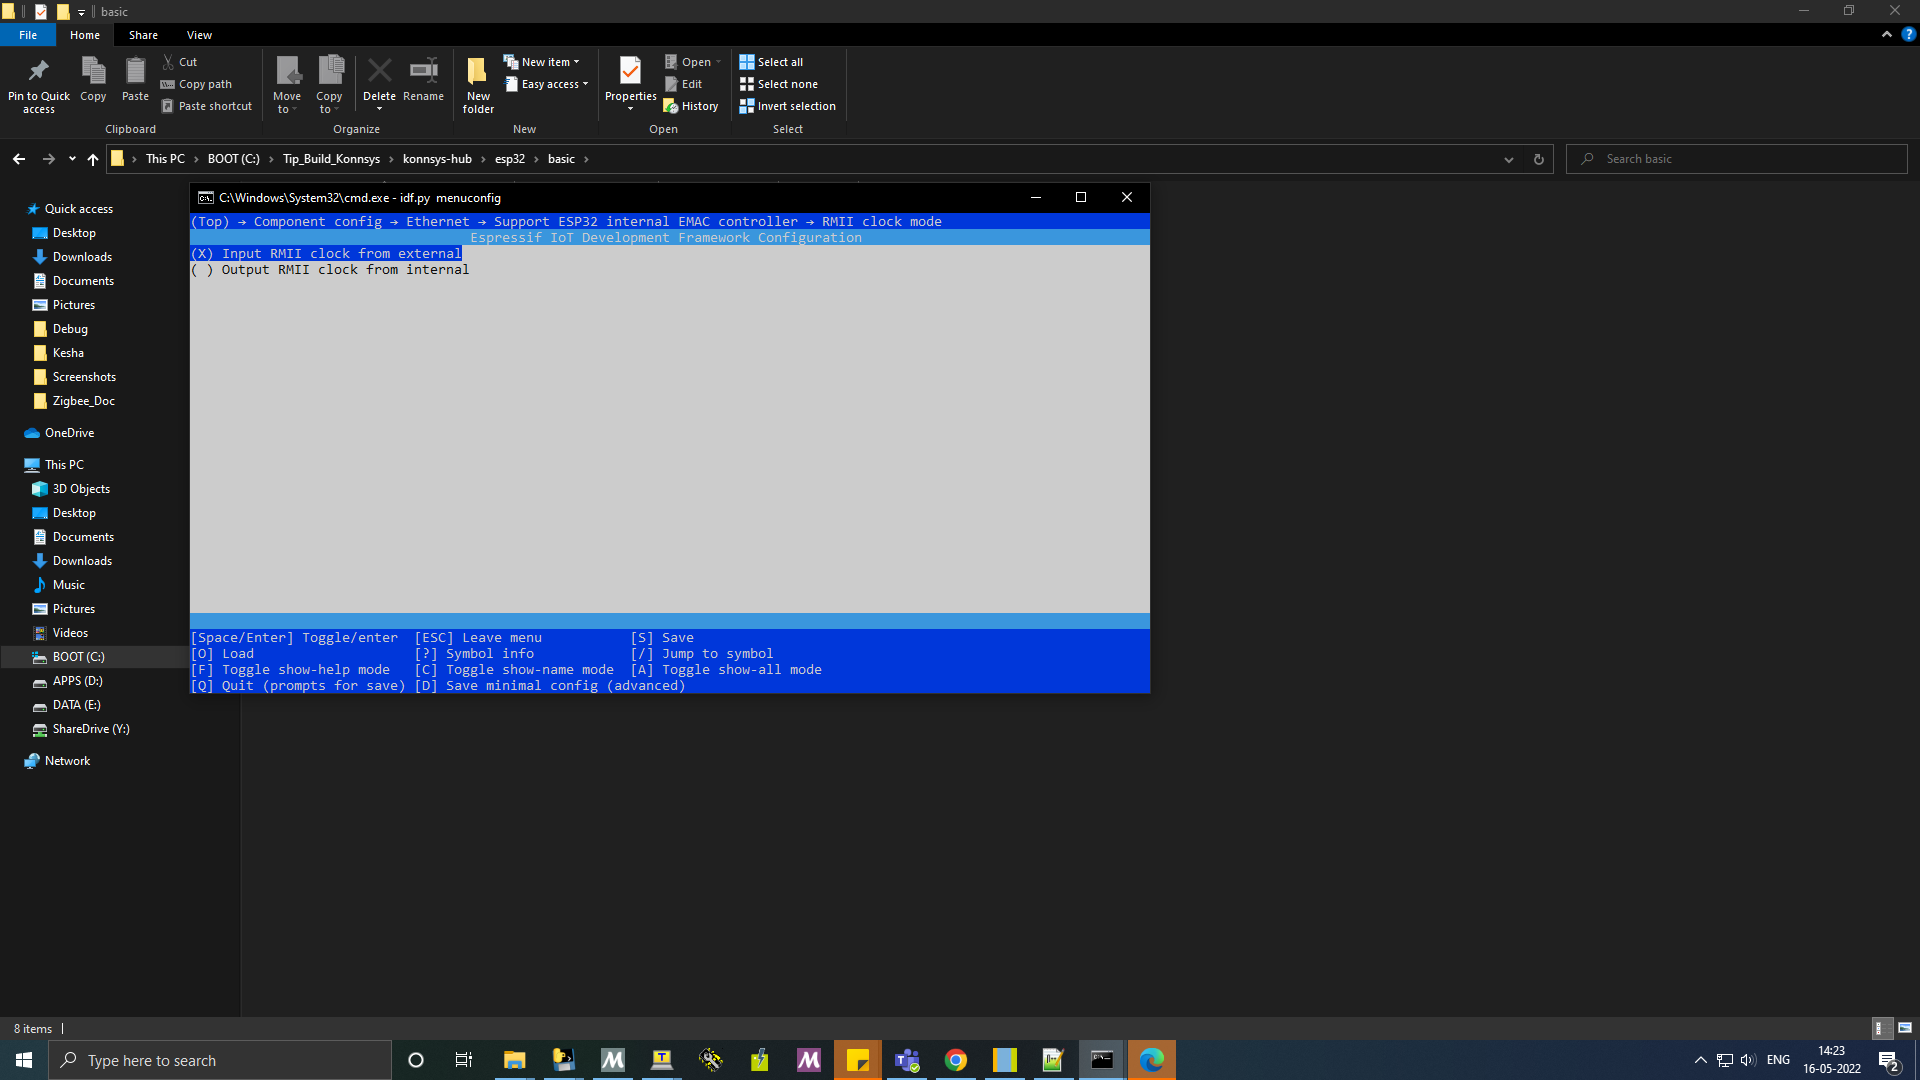Click Invert selection in ribbon
Viewport: 1920px width, 1080px height.
click(x=787, y=106)
